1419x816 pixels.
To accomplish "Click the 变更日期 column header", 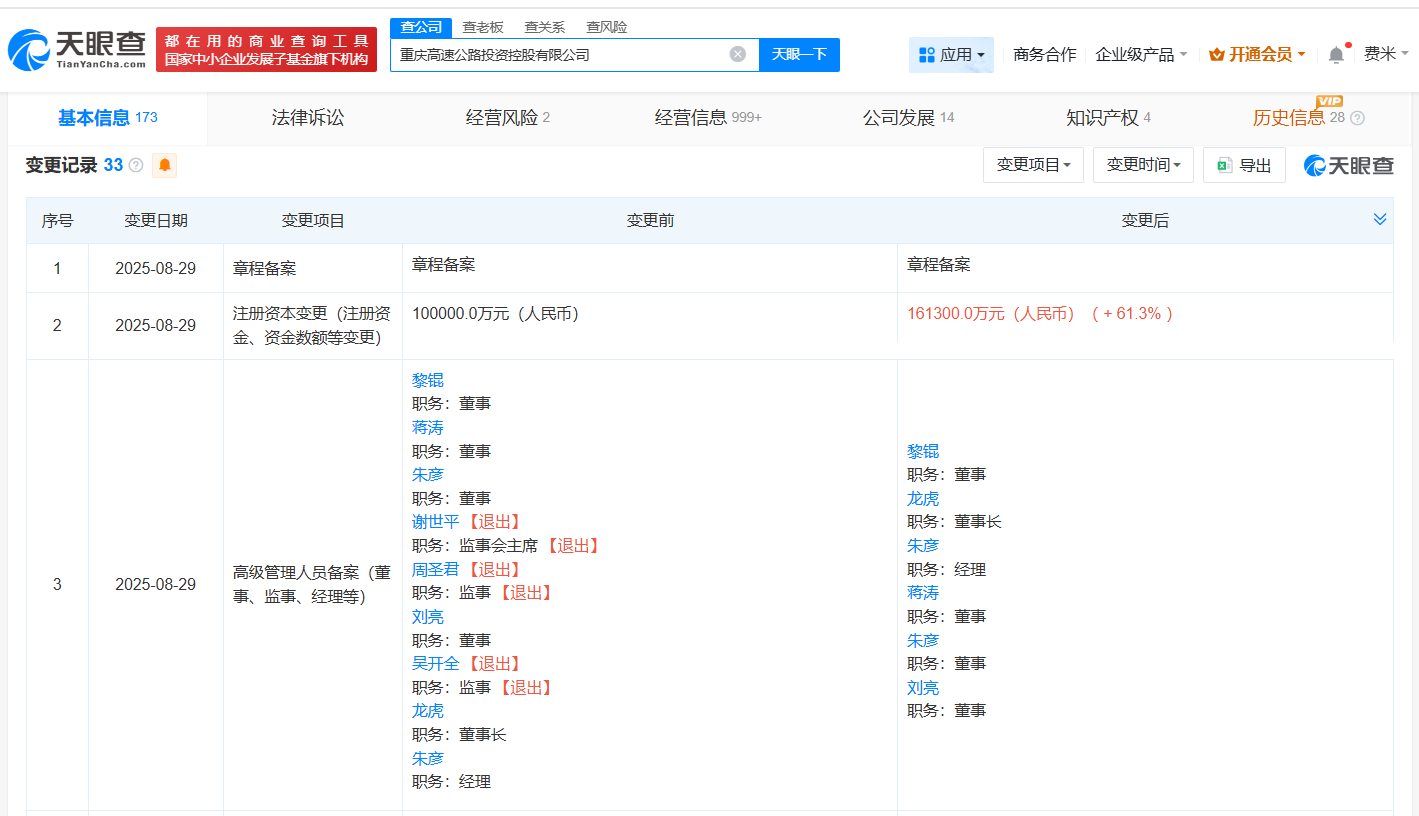I will [x=156, y=221].
